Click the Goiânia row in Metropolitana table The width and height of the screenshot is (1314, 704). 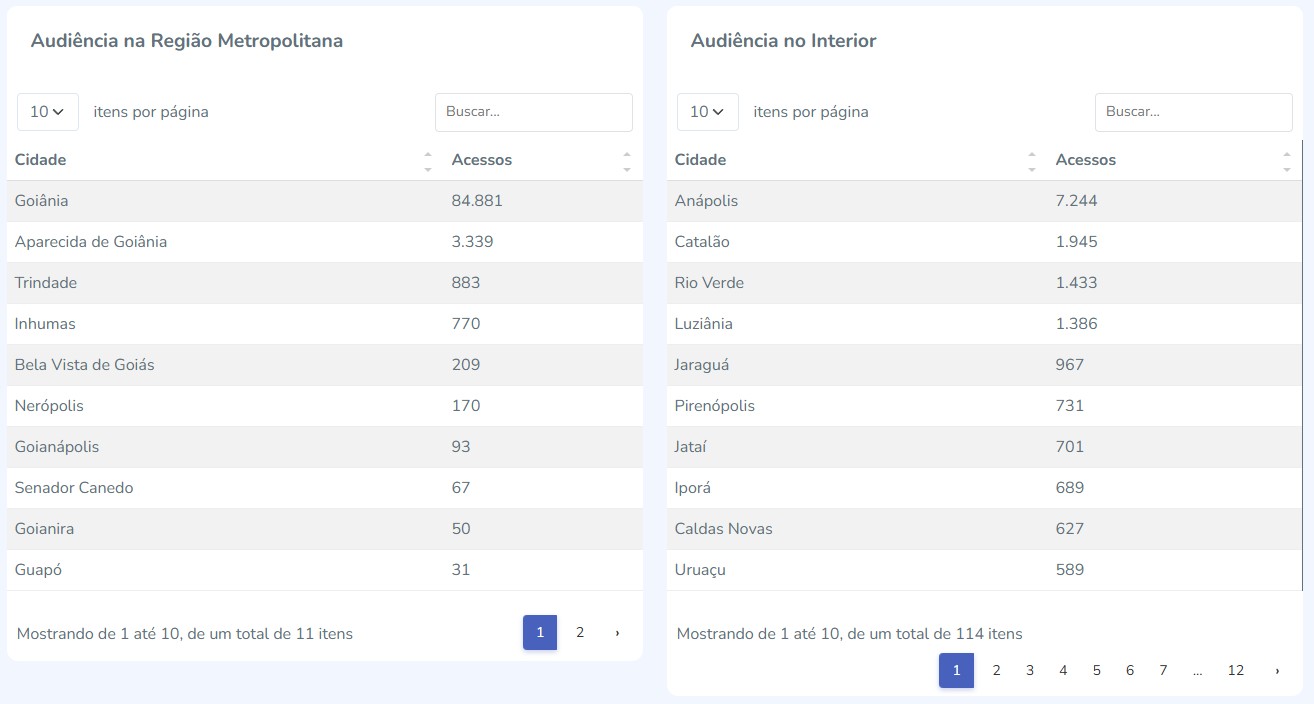324,201
